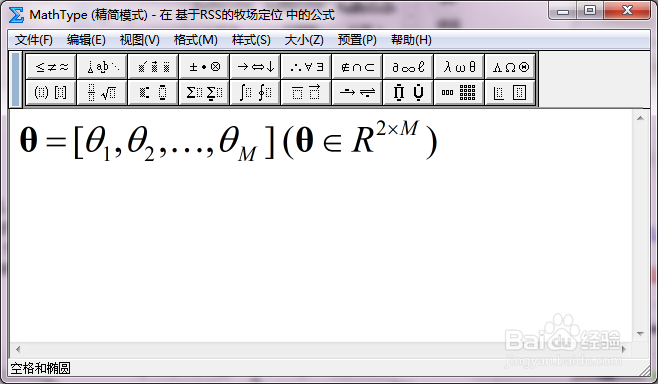
Task: Open the 样式(S) menu
Action: [251, 40]
